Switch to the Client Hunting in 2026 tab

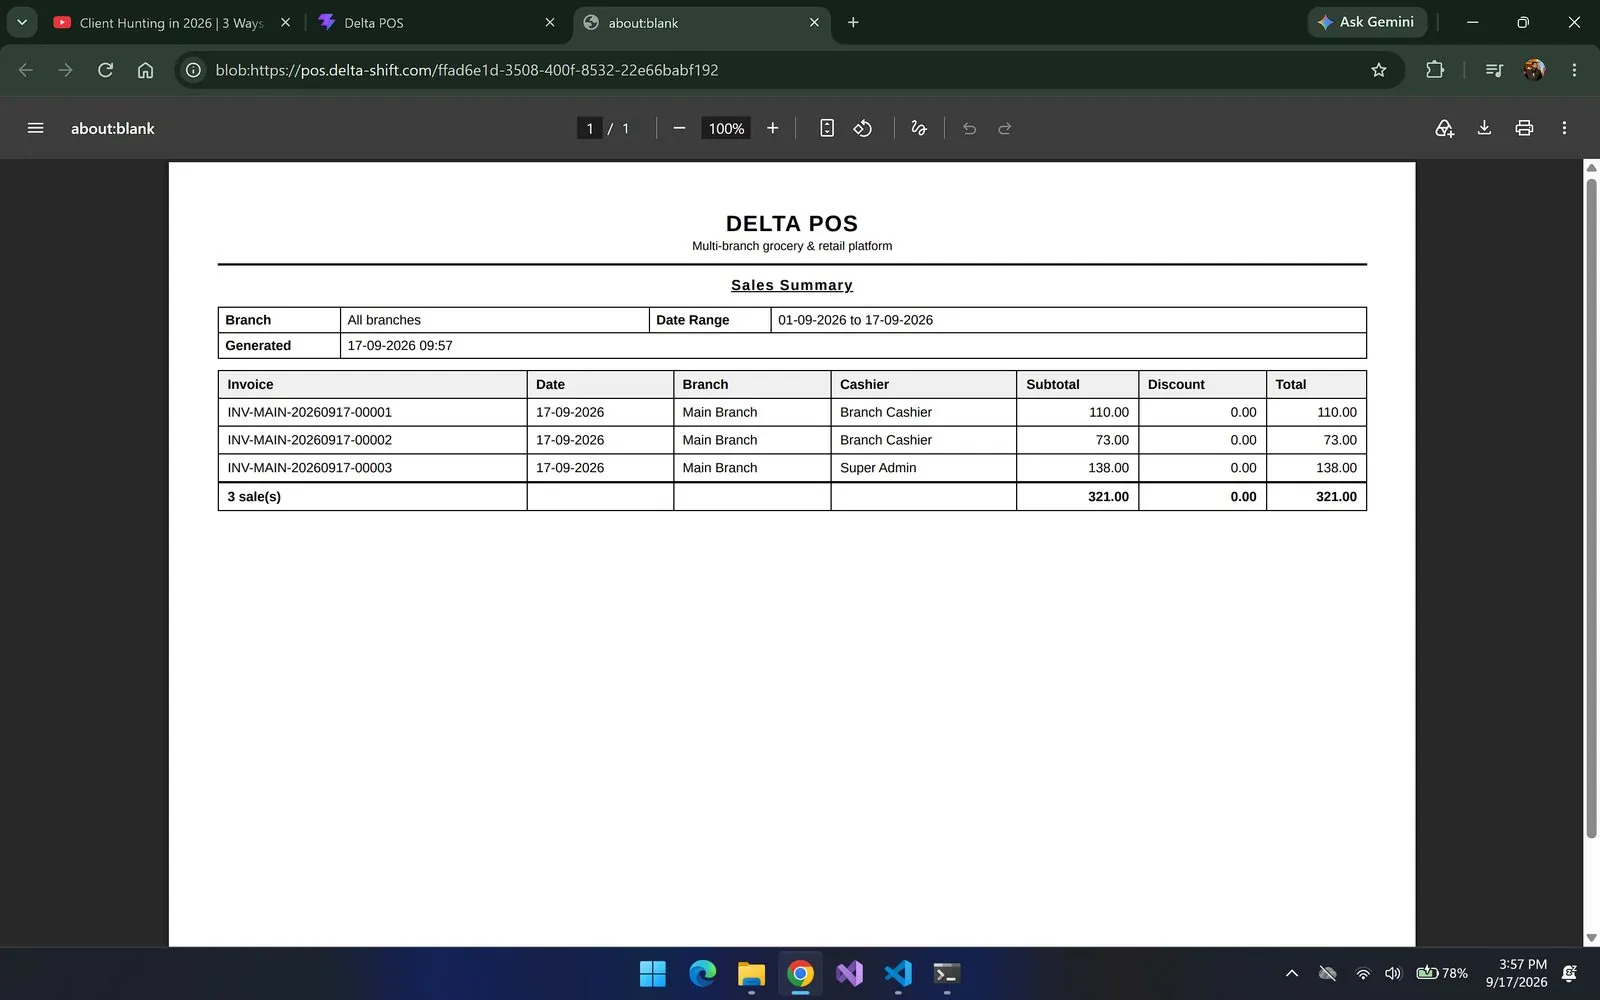(x=172, y=22)
